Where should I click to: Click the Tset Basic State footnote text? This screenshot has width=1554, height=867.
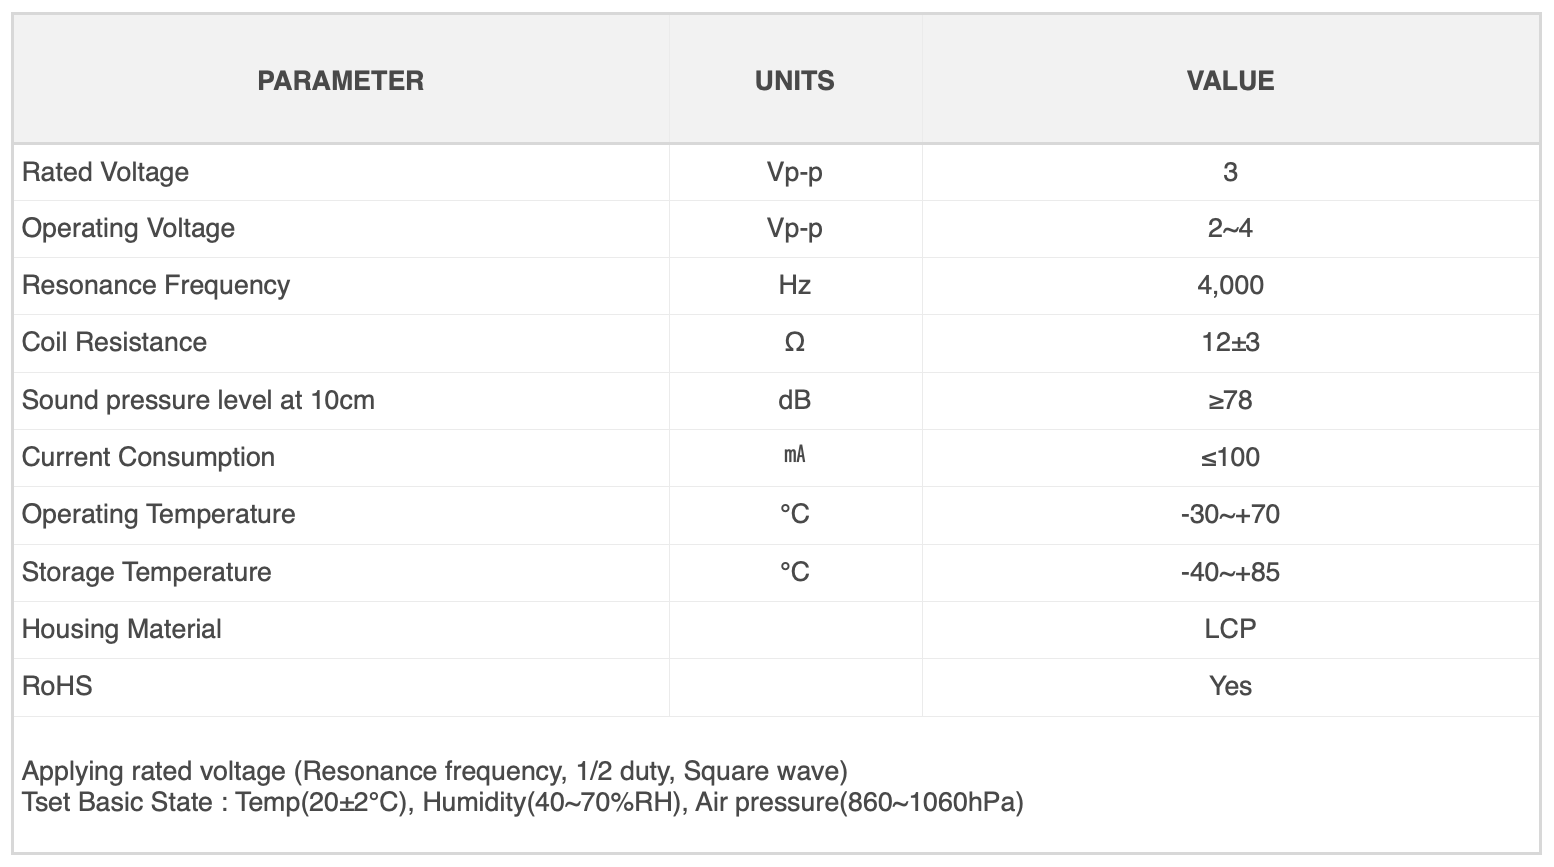522,802
